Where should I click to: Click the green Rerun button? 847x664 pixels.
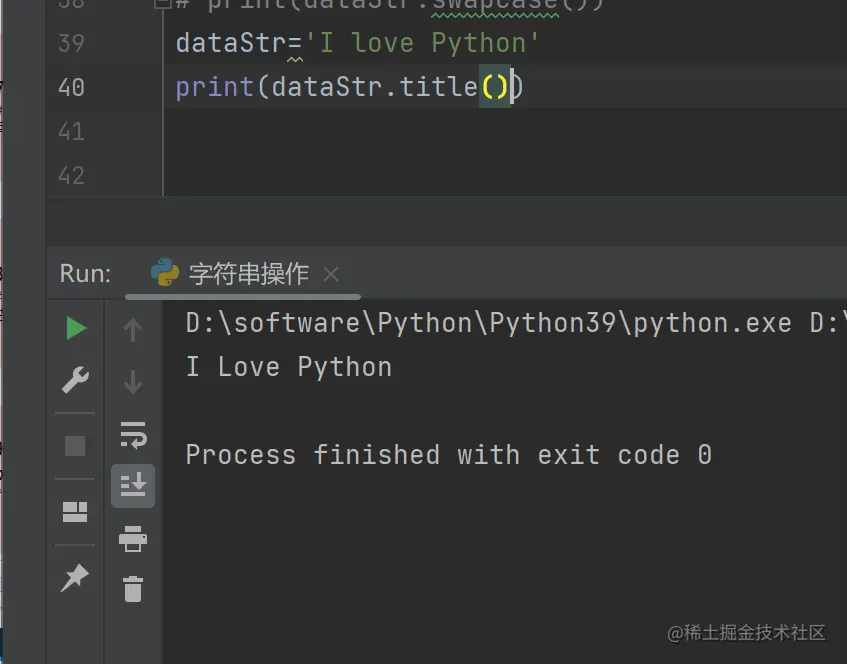tap(76, 328)
